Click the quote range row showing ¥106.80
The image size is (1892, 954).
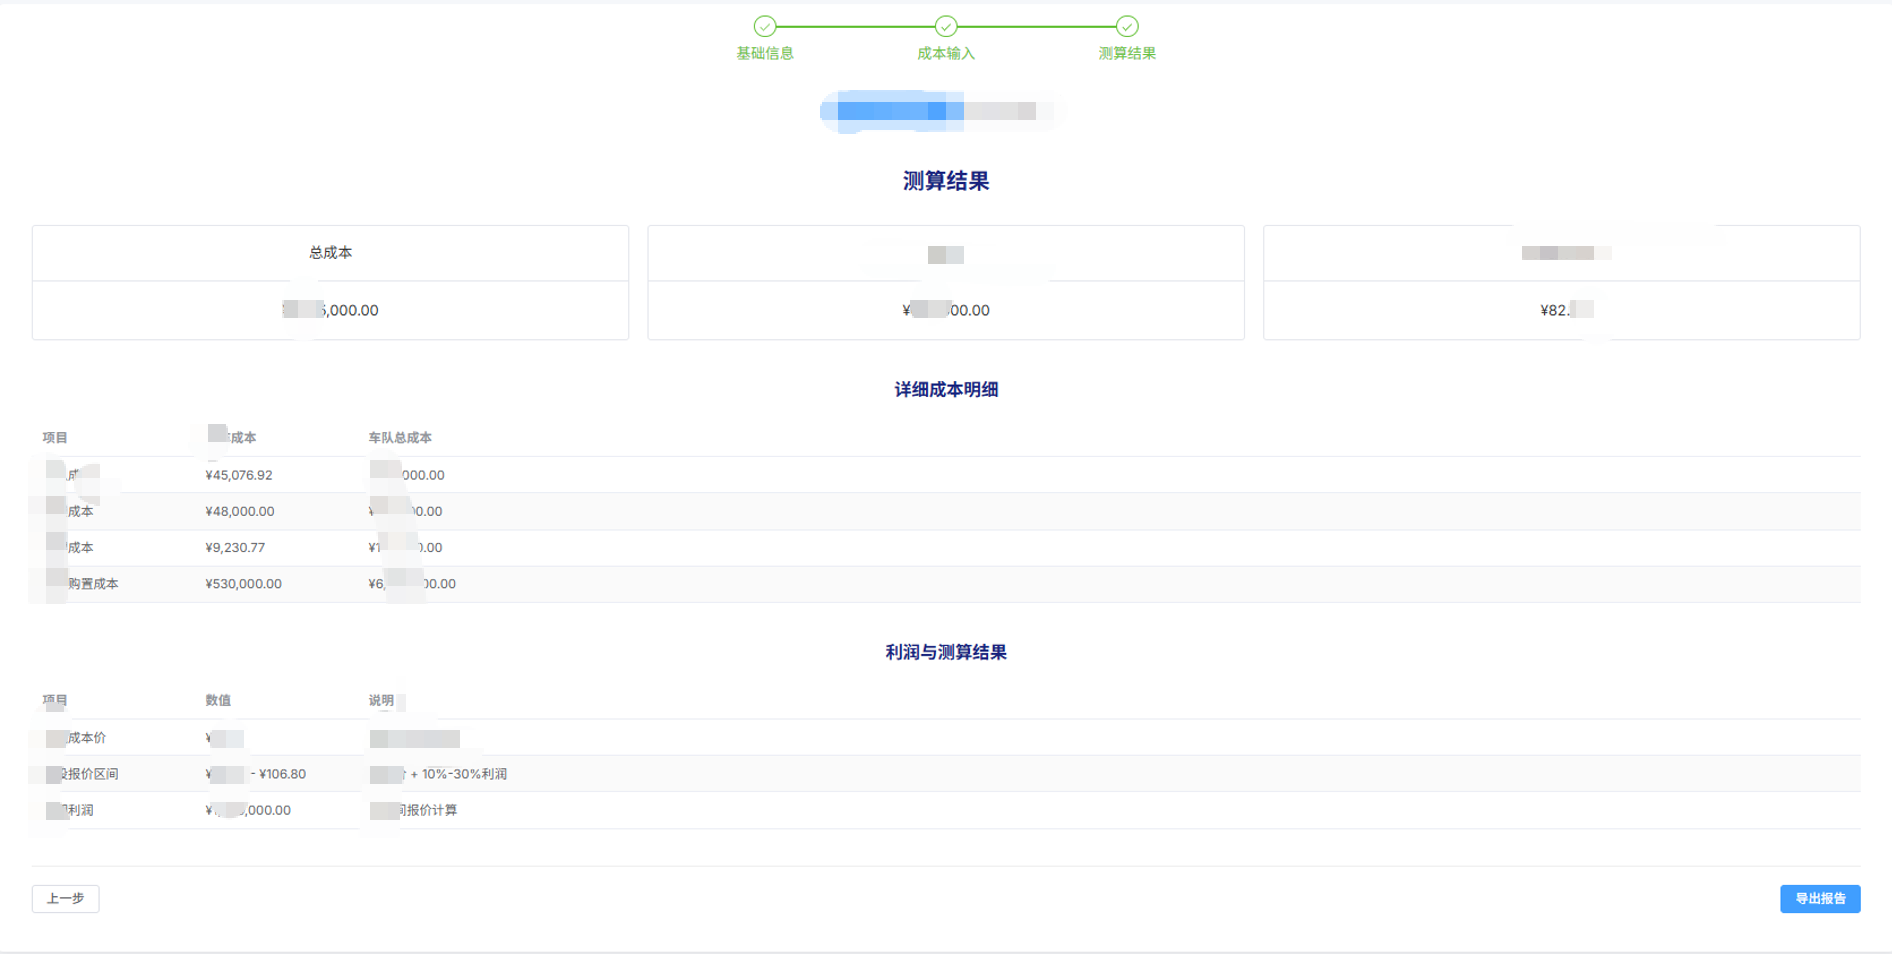pyautogui.click(x=255, y=773)
